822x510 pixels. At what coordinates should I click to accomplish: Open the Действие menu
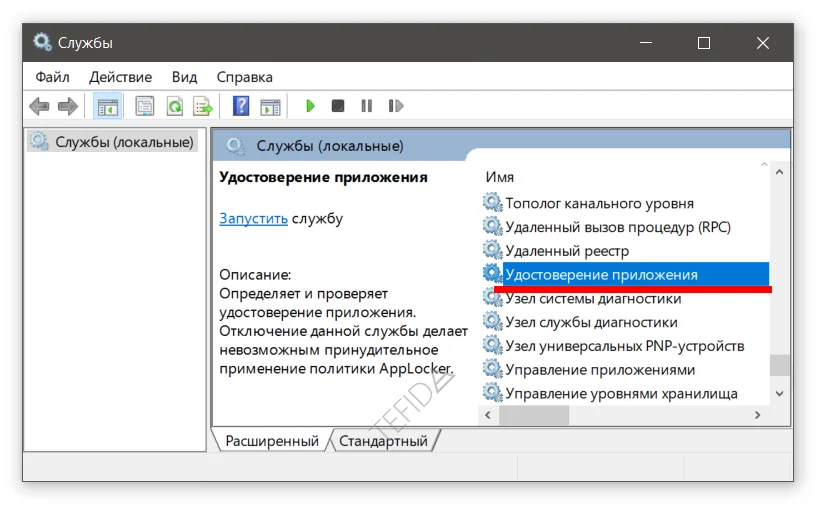pos(121,77)
